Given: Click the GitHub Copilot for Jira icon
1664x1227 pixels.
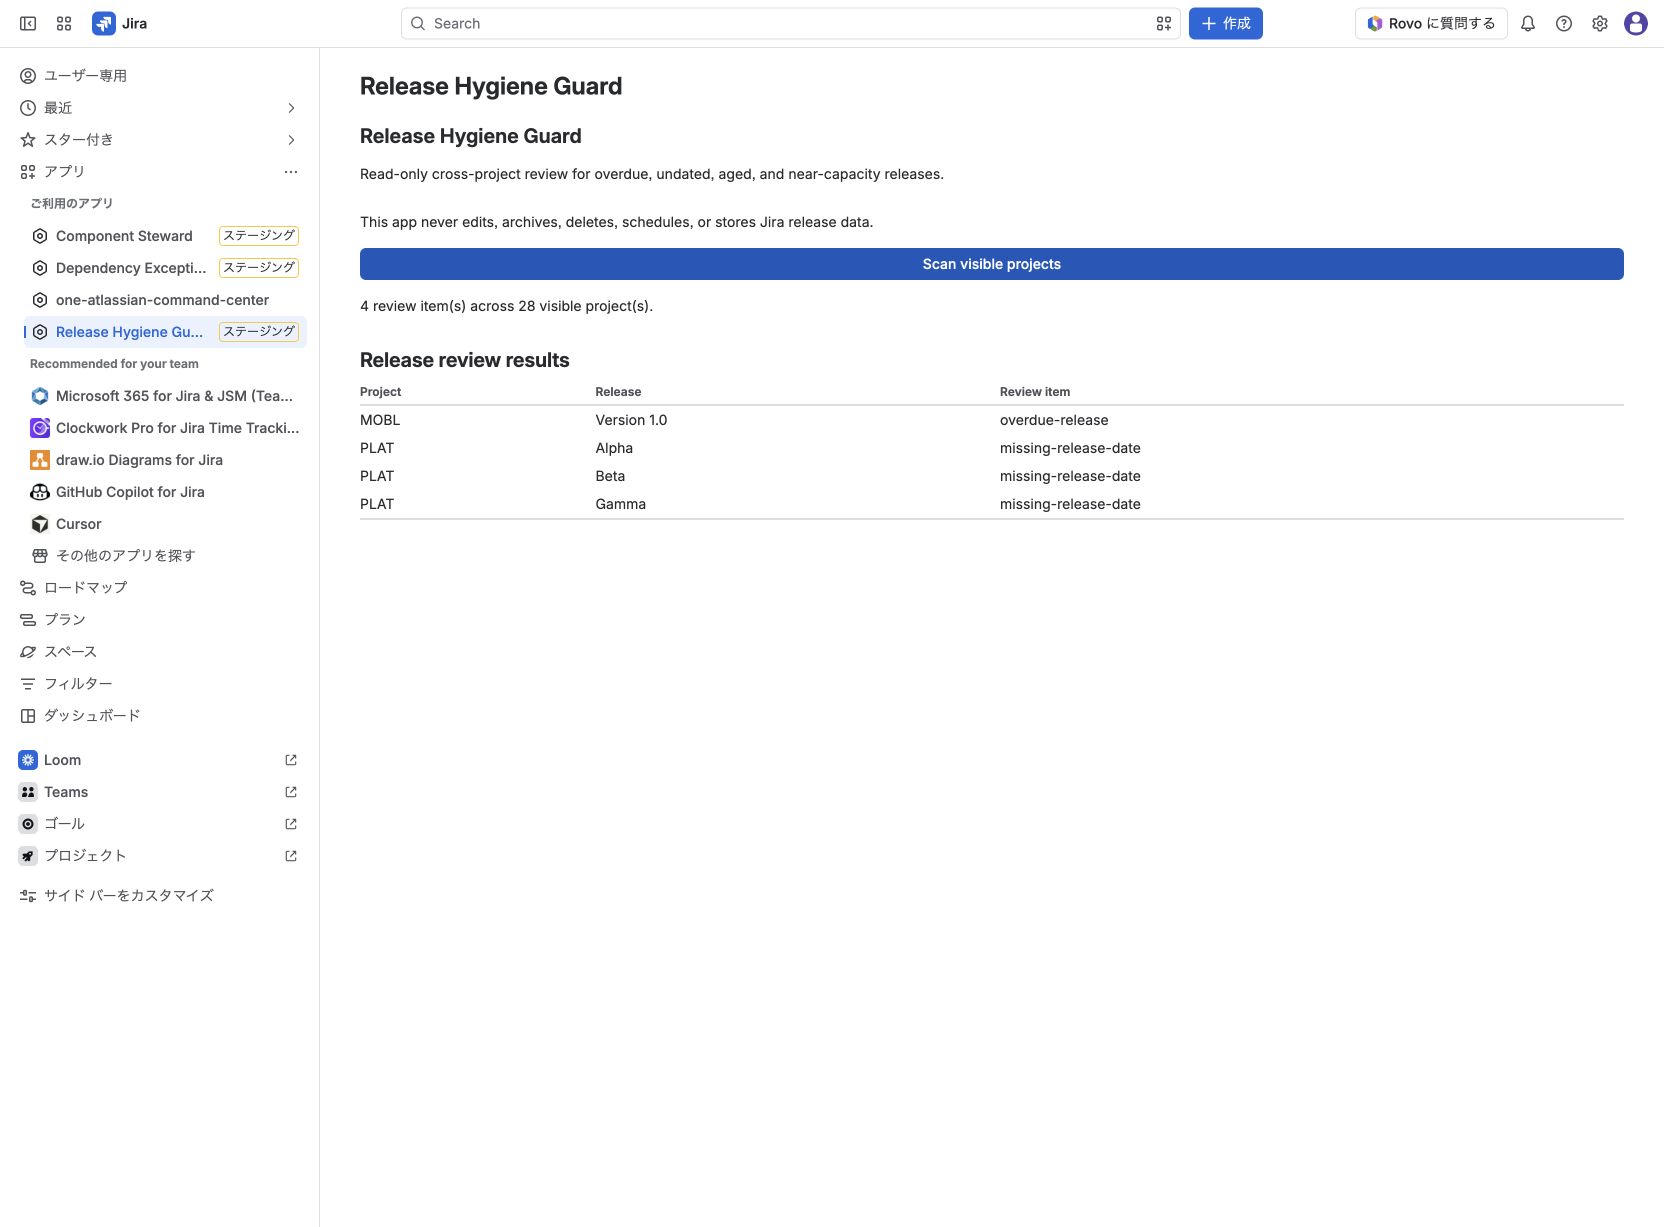Looking at the screenshot, I should (40, 492).
